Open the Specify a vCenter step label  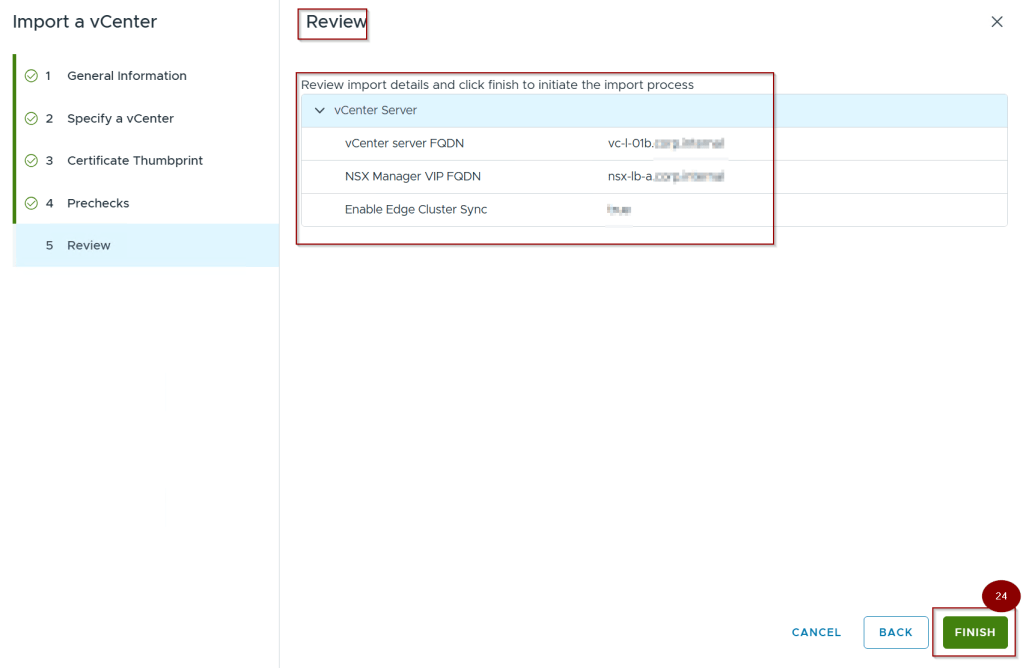tap(120, 119)
